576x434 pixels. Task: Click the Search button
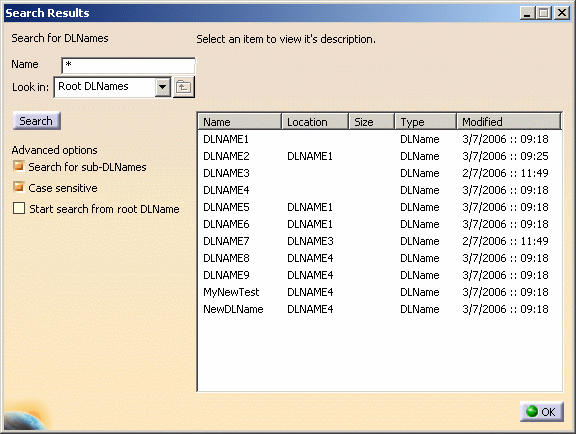tap(36, 121)
